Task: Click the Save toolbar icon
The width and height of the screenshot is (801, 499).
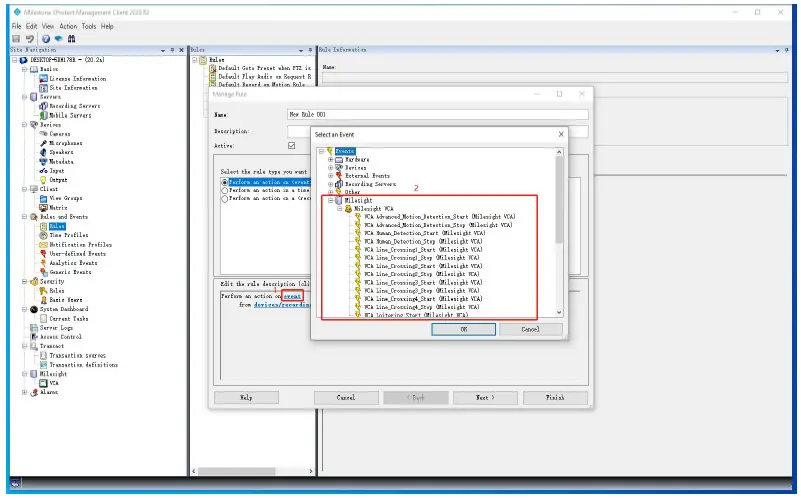Action: [x=16, y=39]
